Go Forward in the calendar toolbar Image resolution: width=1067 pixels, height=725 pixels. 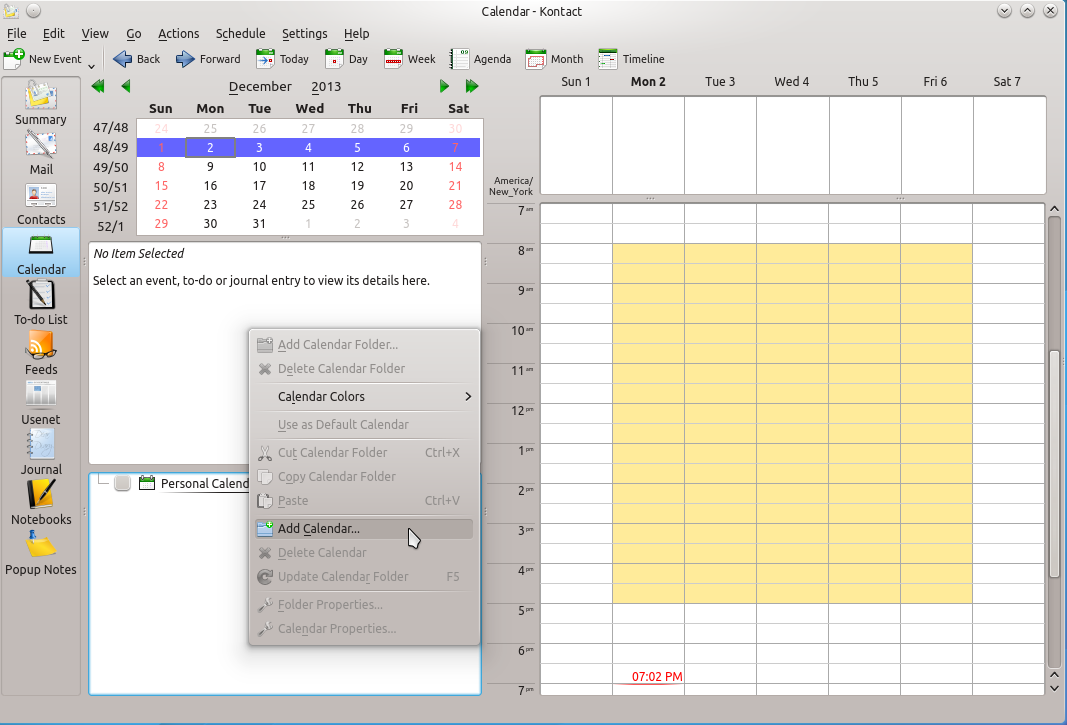click(208, 59)
